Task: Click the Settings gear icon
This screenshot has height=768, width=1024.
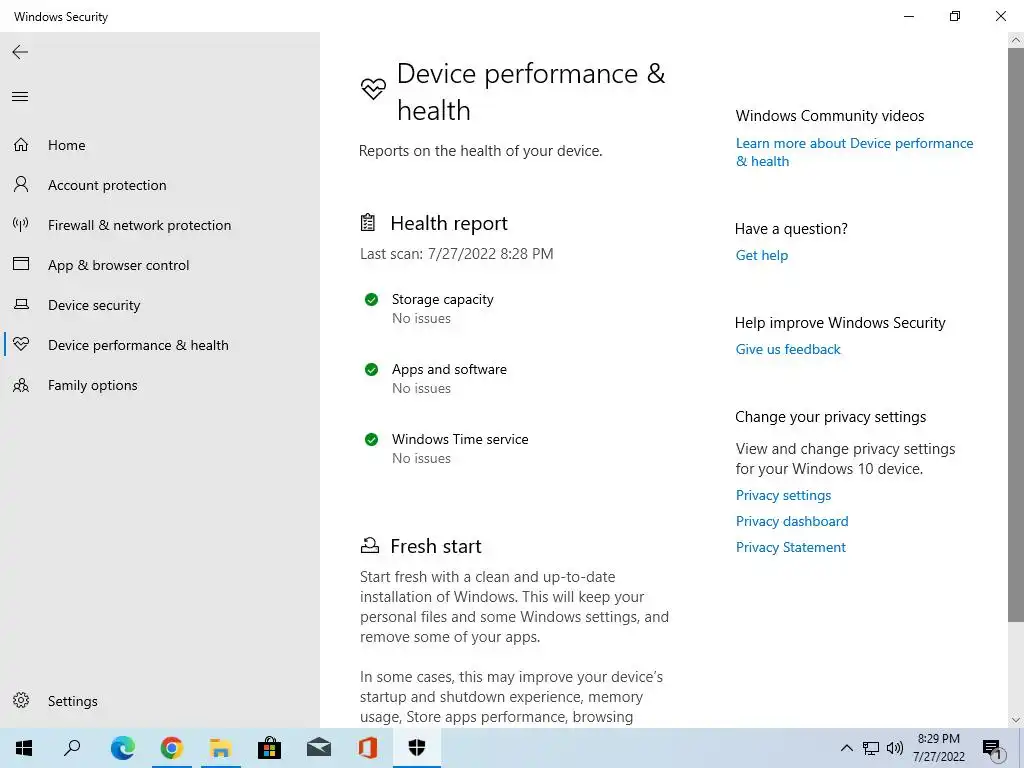Action: click(21, 700)
